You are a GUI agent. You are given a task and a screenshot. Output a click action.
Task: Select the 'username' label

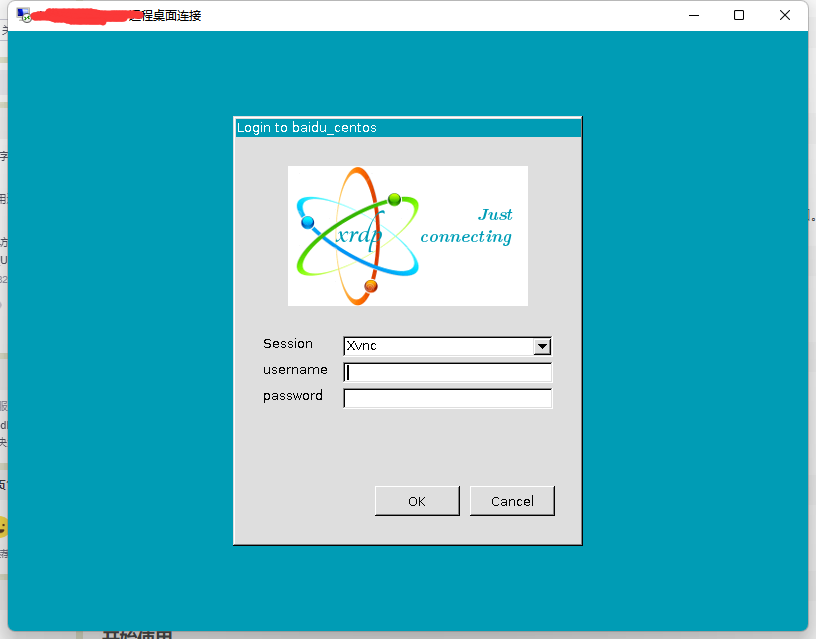tap(295, 369)
